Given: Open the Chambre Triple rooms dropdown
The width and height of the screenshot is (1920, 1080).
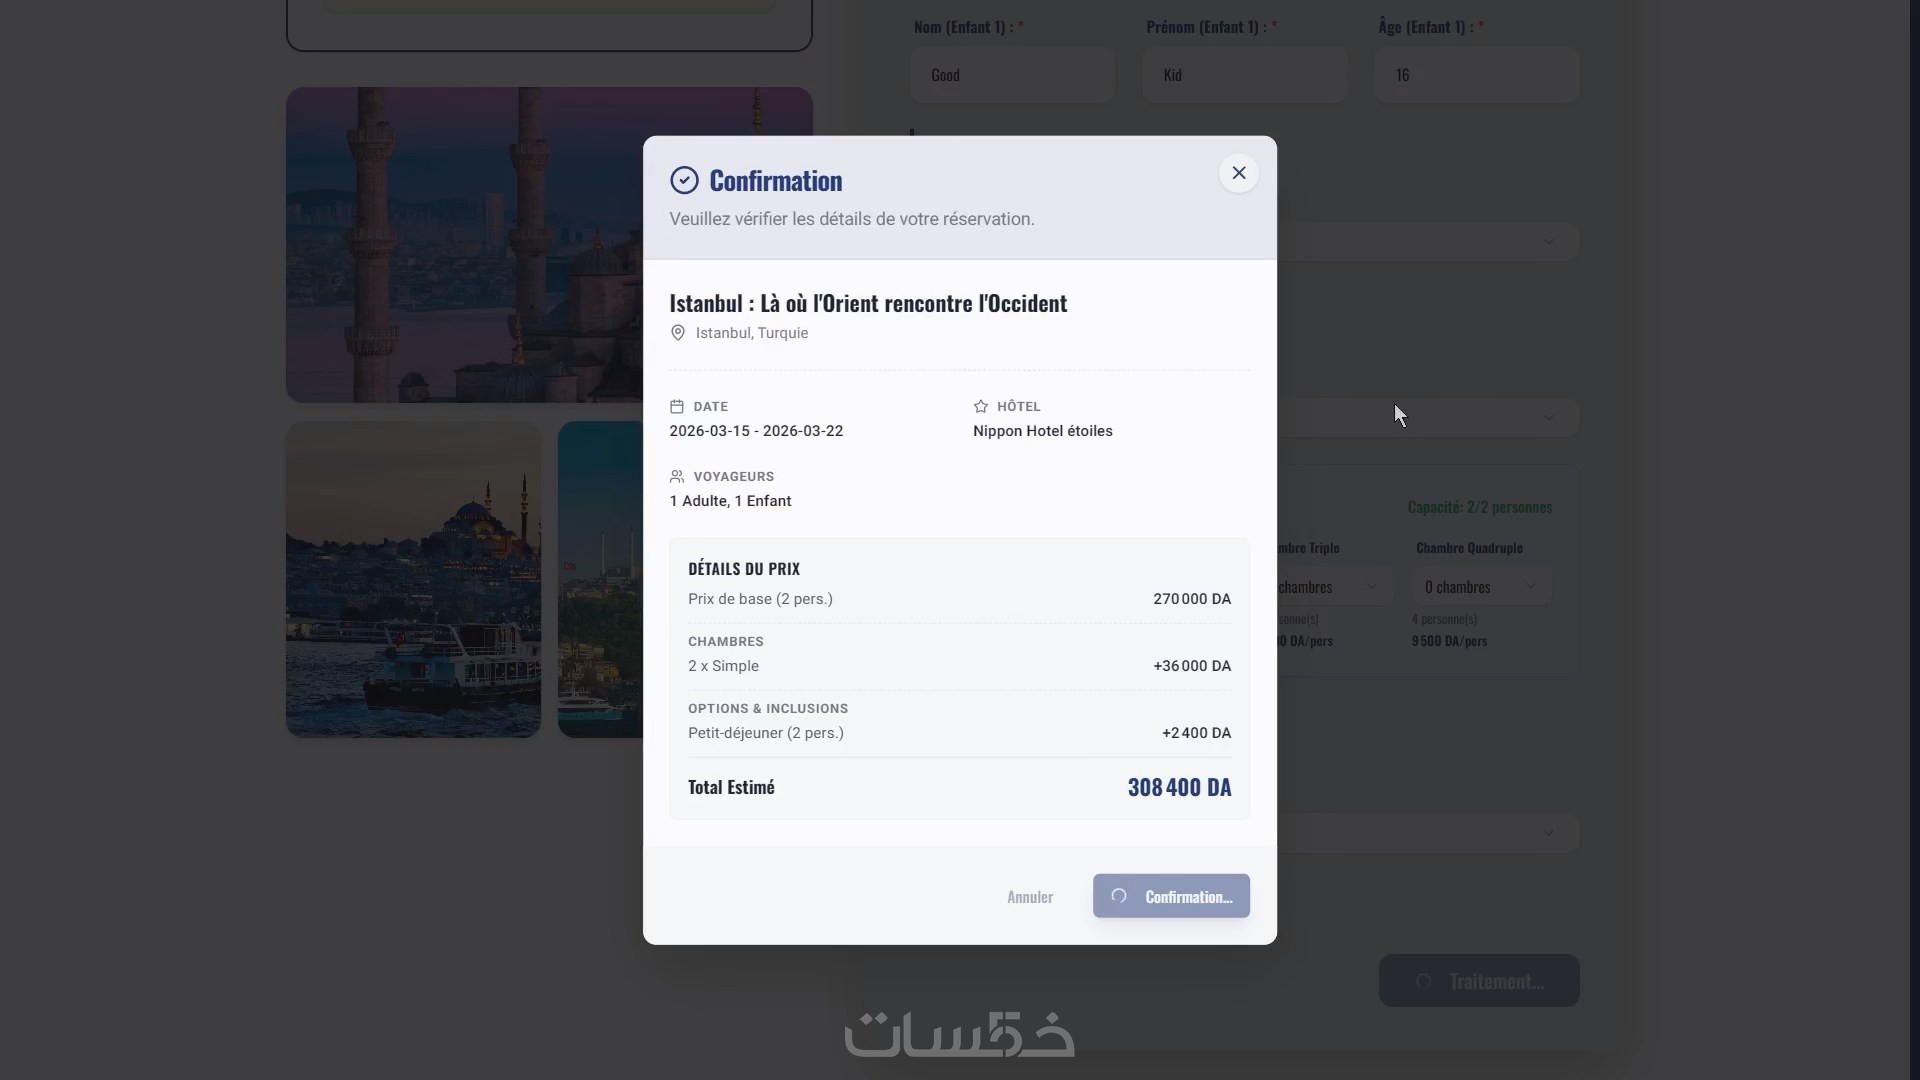Looking at the screenshot, I should (1335, 587).
